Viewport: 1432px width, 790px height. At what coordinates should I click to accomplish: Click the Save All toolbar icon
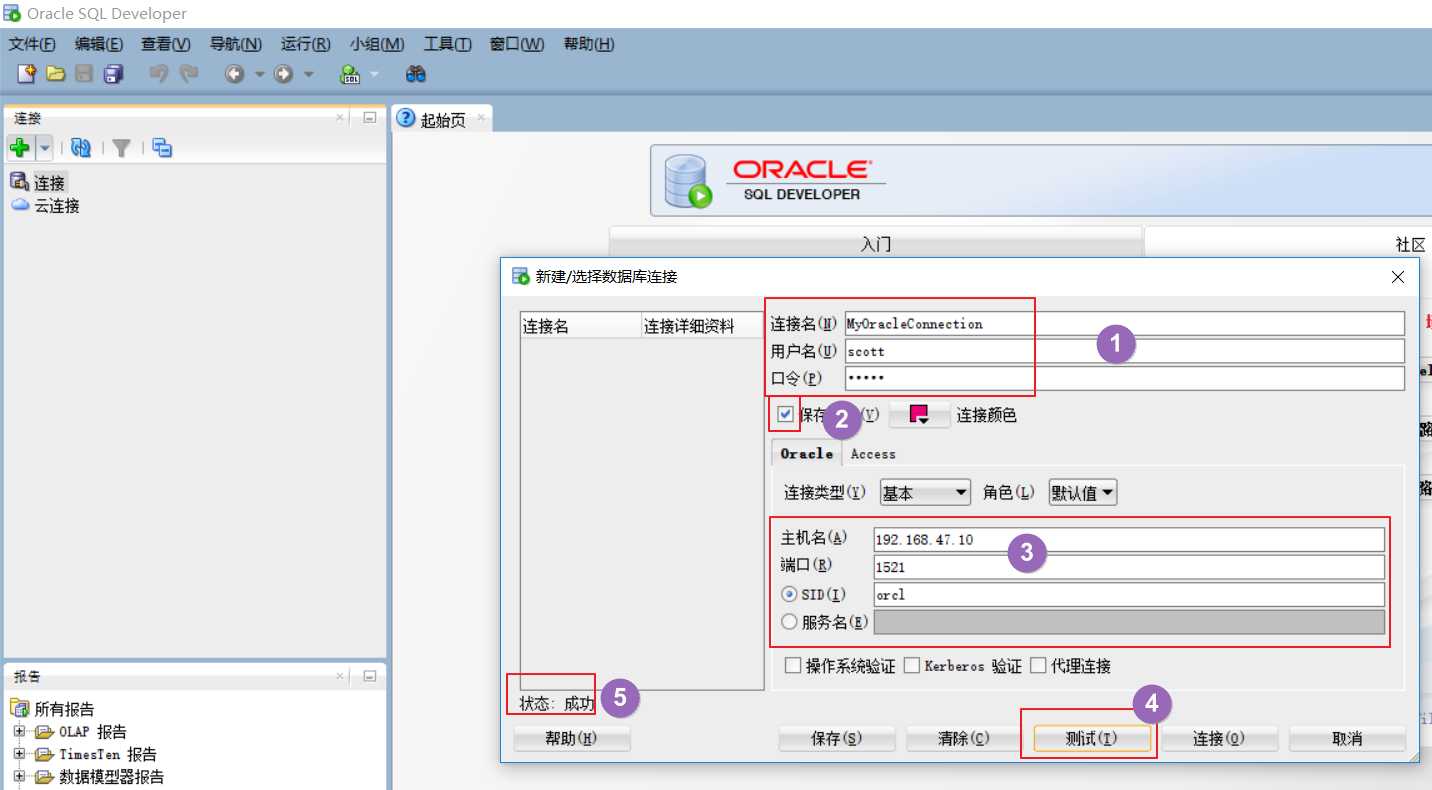click(x=113, y=73)
